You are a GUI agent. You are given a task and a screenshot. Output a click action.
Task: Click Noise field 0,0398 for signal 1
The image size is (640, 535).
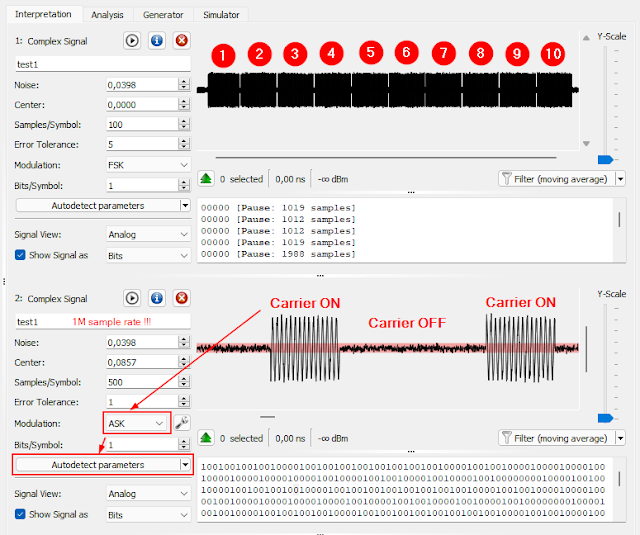tap(142, 85)
